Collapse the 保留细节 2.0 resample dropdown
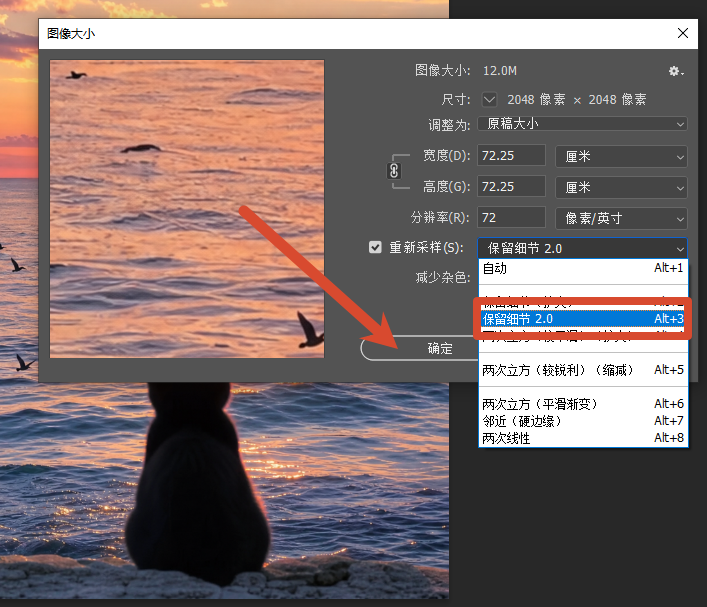This screenshot has width=707, height=607. 582,248
